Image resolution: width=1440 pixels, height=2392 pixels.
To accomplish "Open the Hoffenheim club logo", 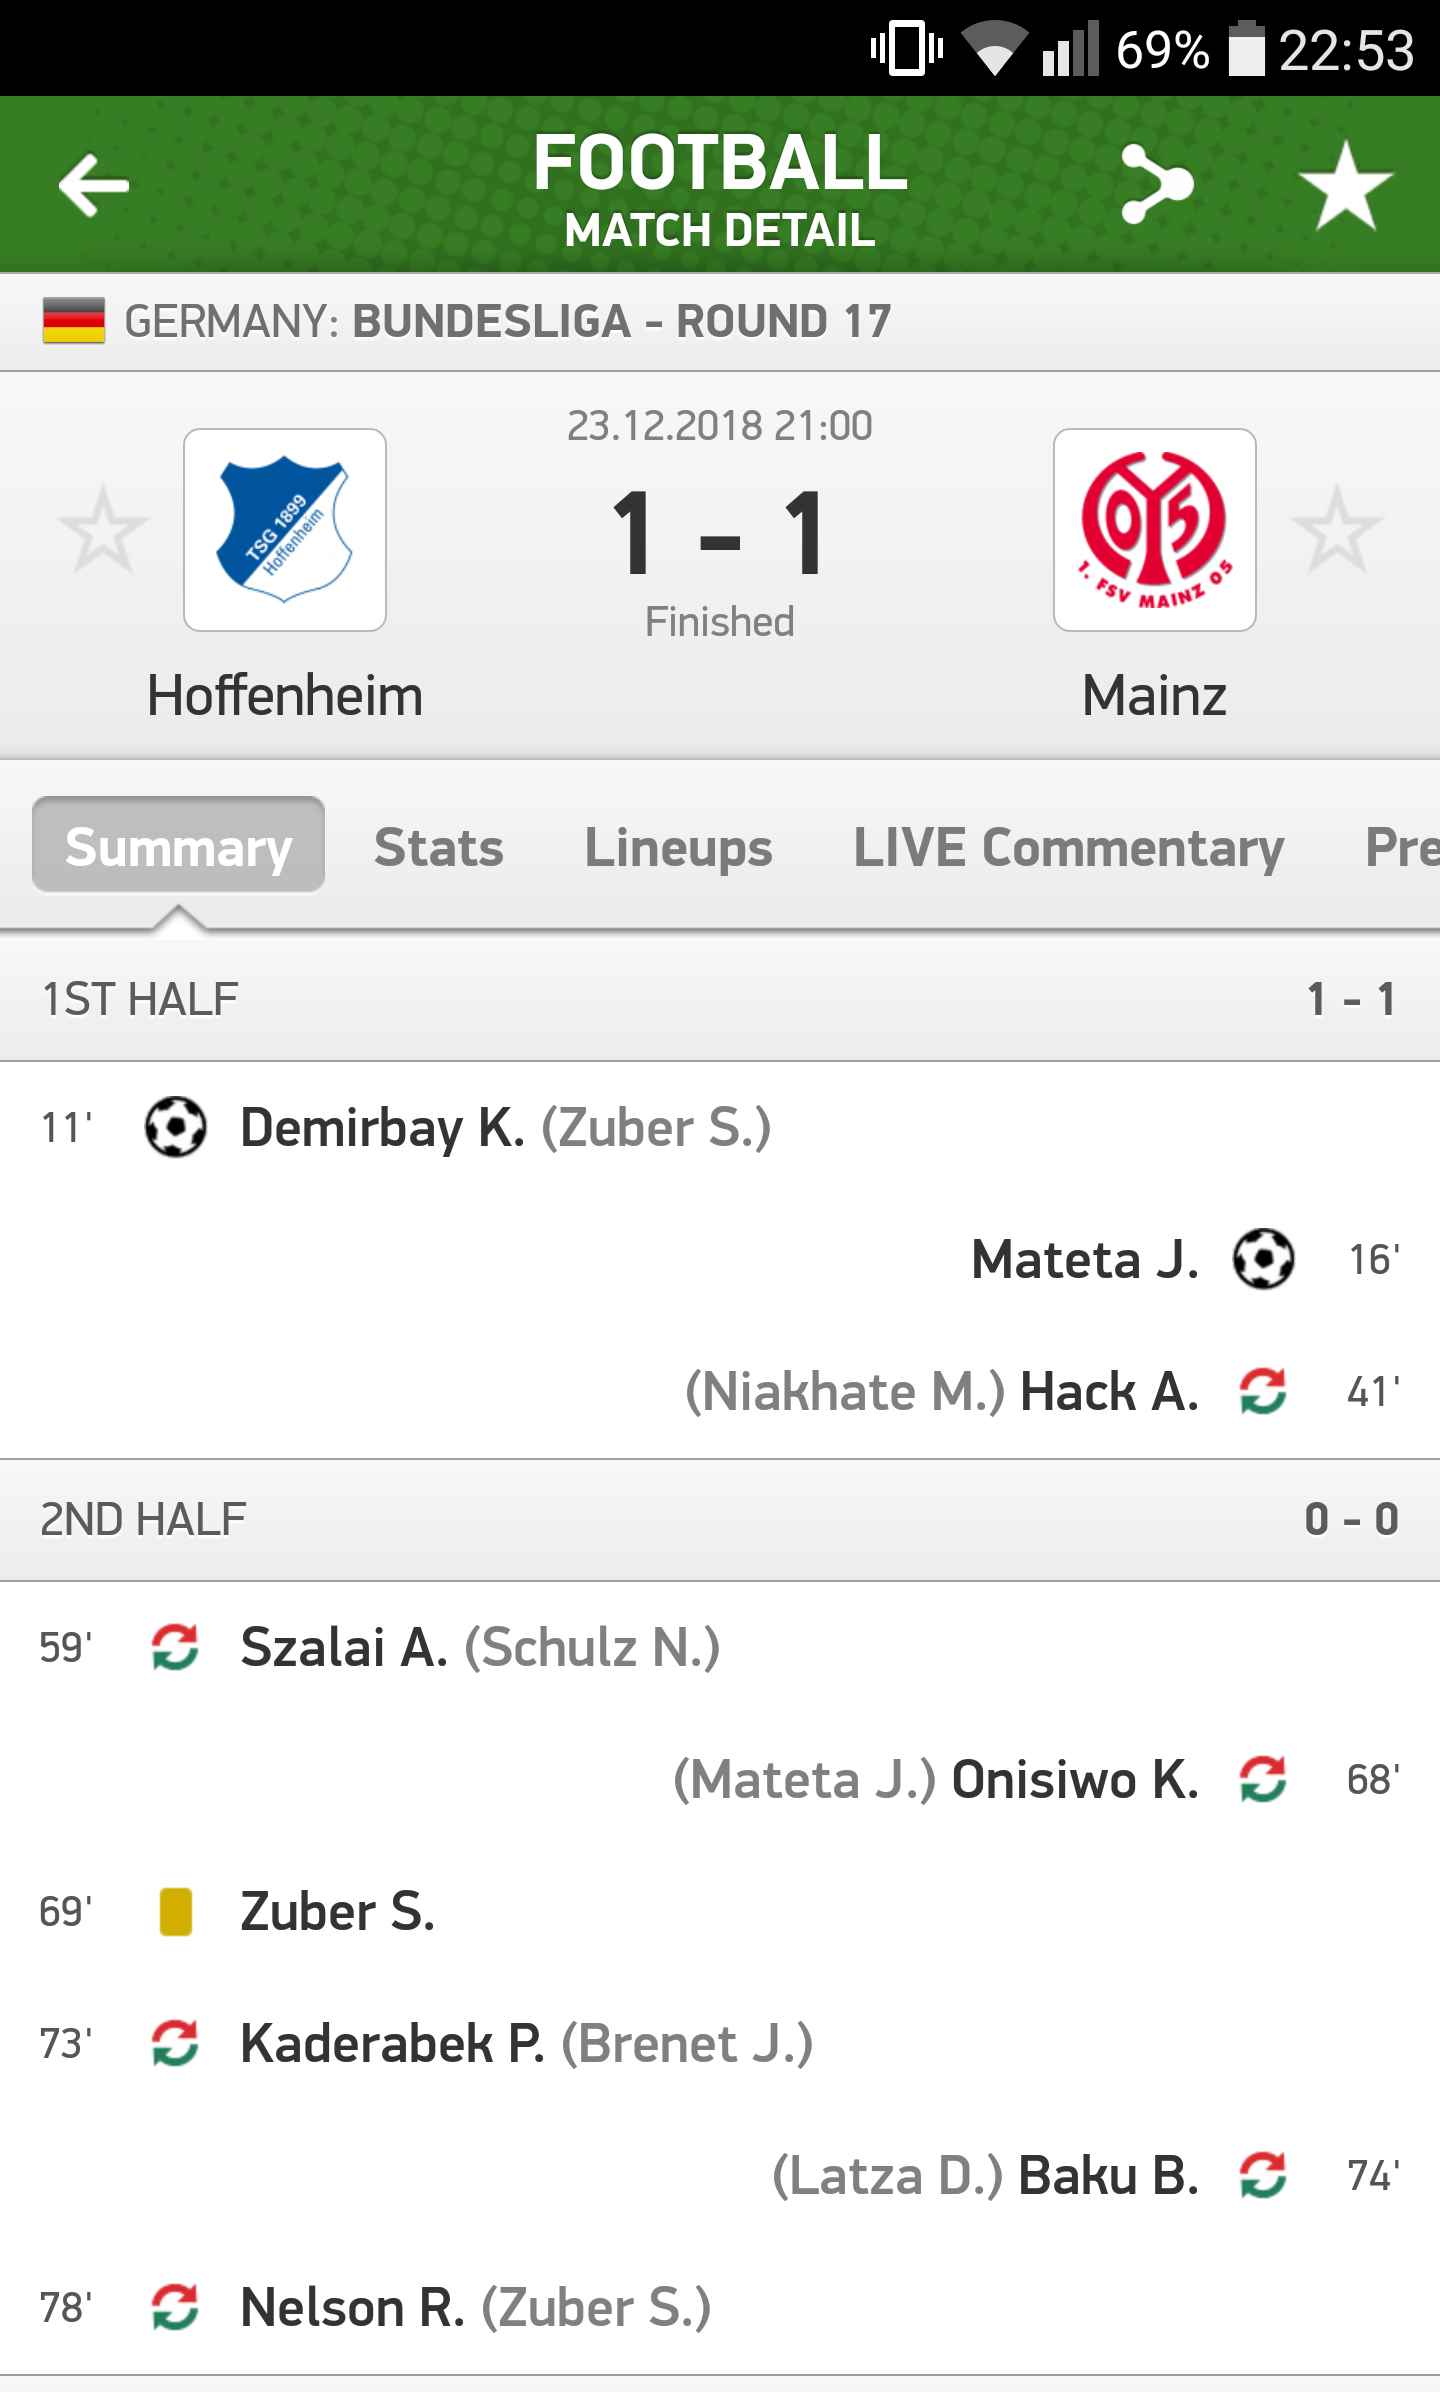I will tap(285, 530).
